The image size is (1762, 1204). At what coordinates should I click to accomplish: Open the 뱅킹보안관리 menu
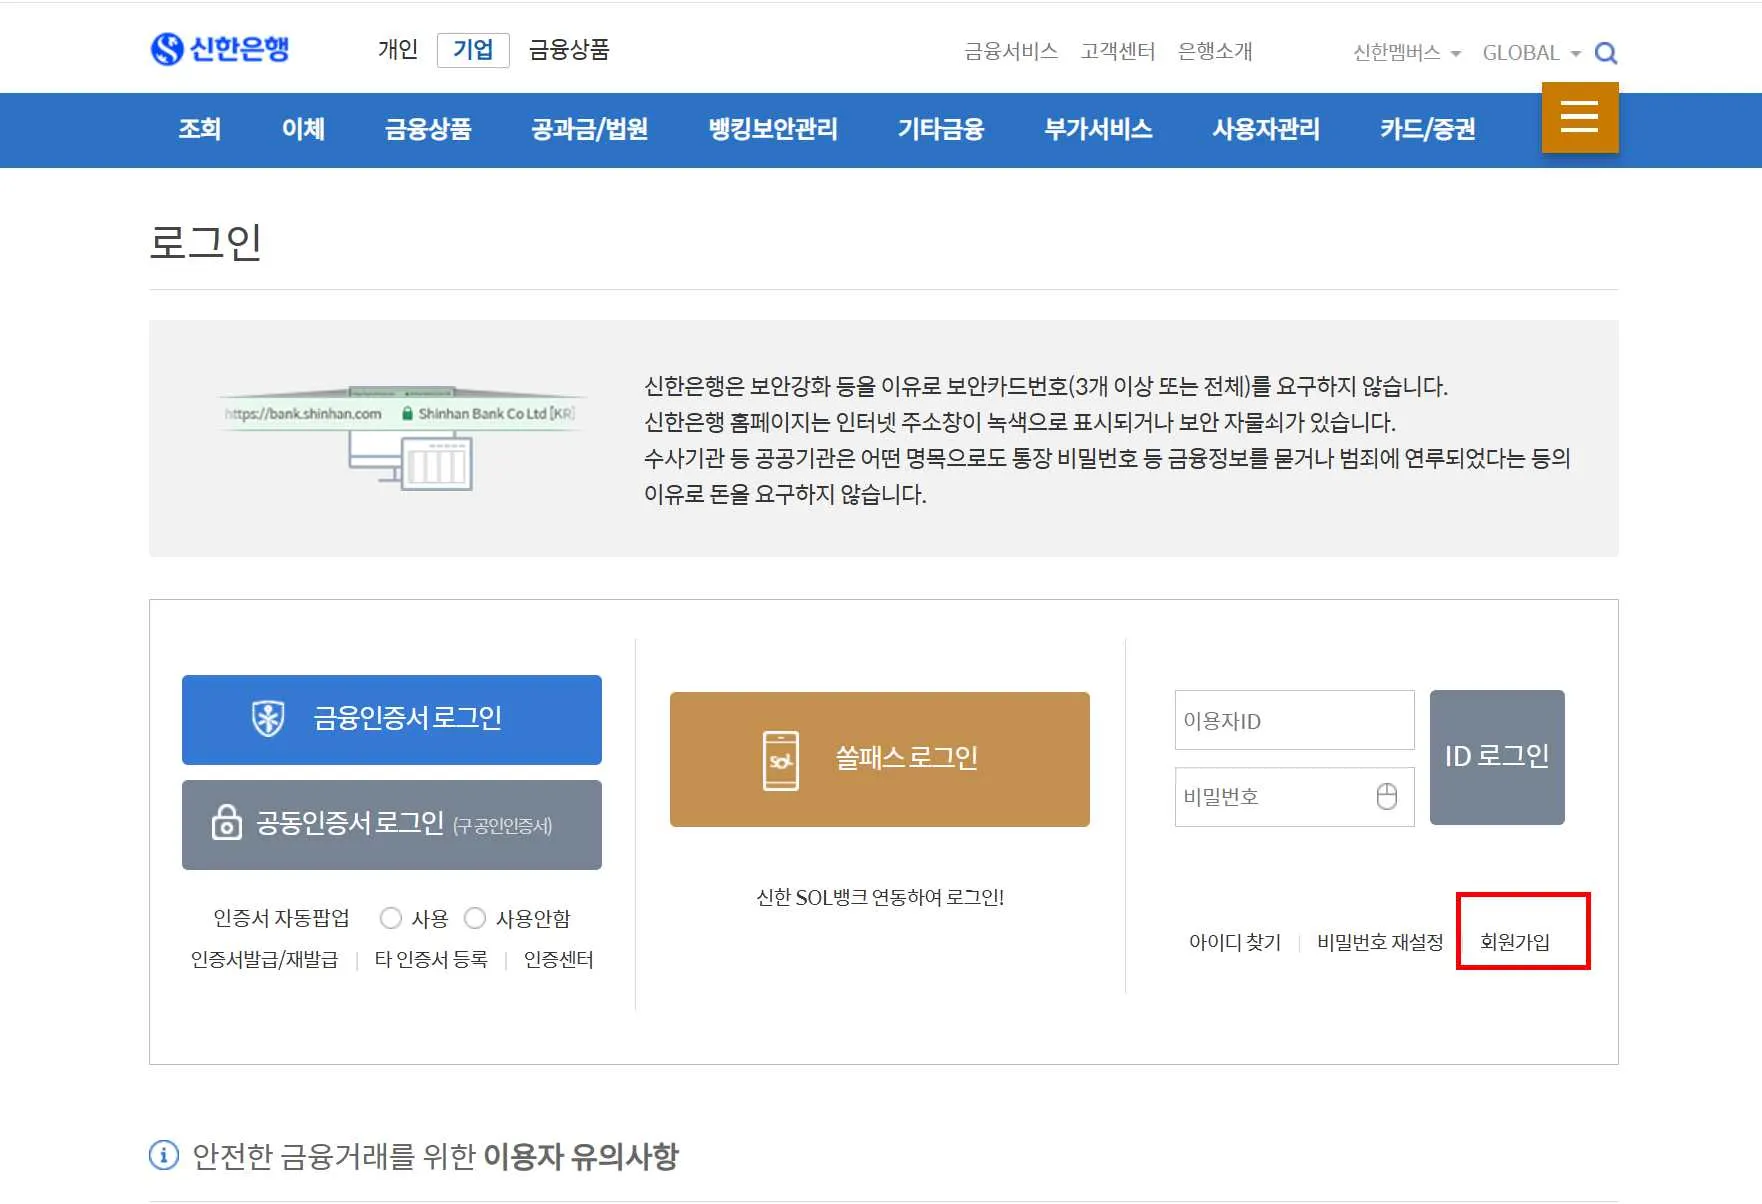[x=773, y=129]
